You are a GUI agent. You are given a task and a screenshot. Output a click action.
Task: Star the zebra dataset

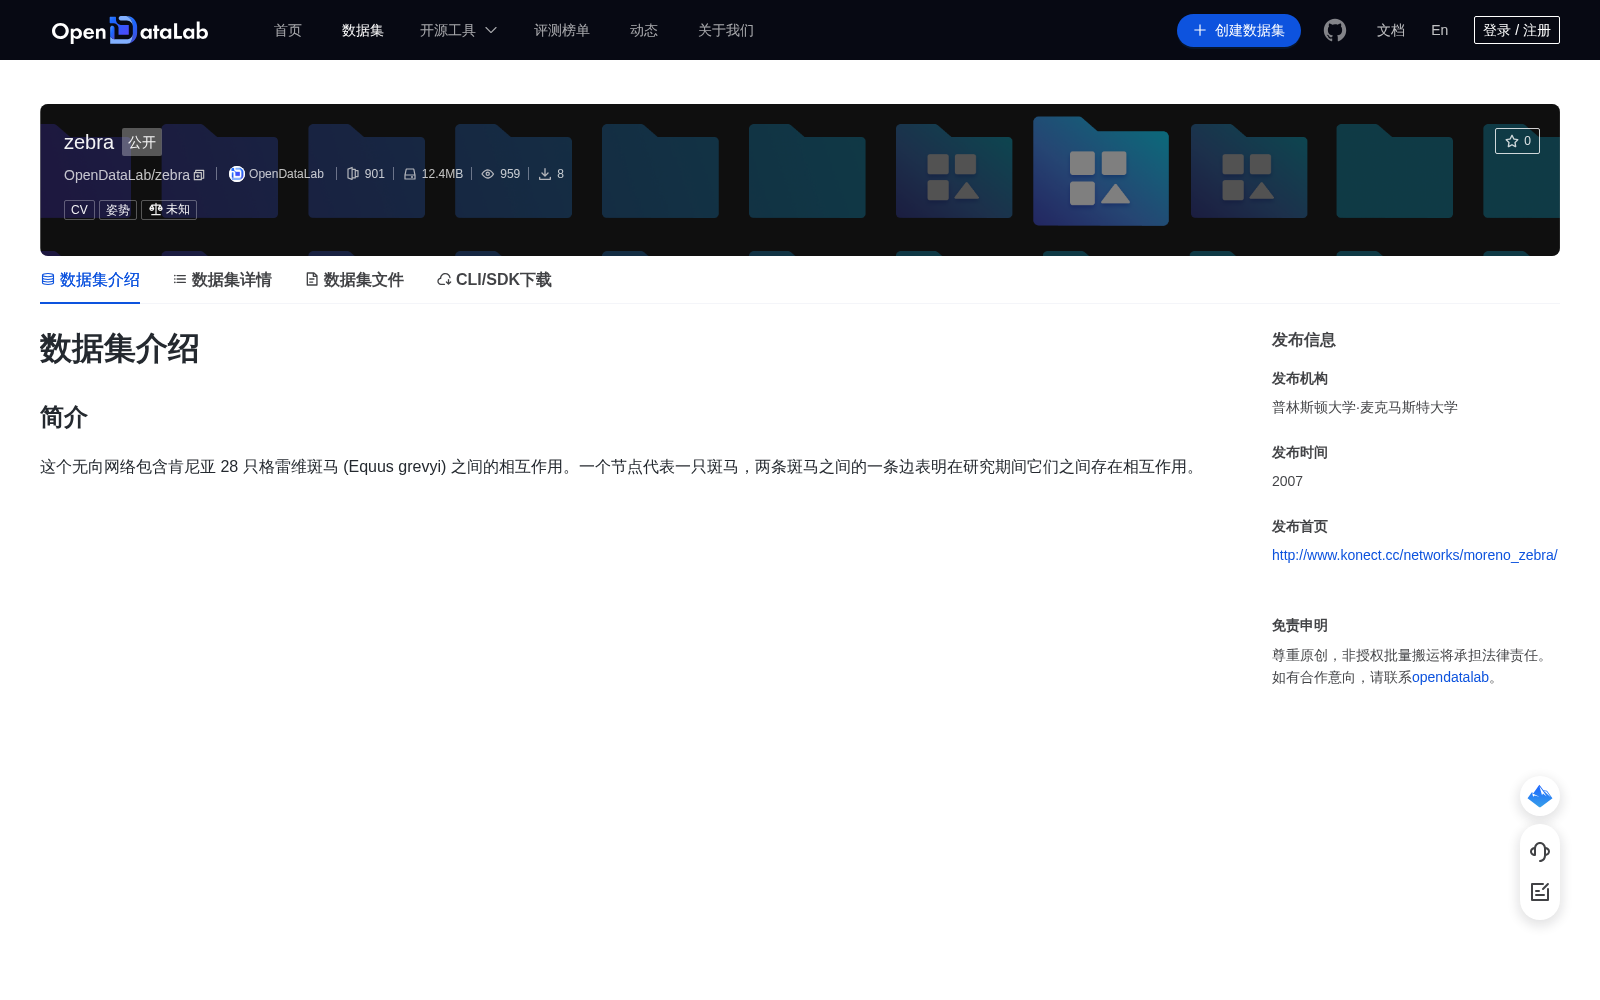click(1517, 141)
